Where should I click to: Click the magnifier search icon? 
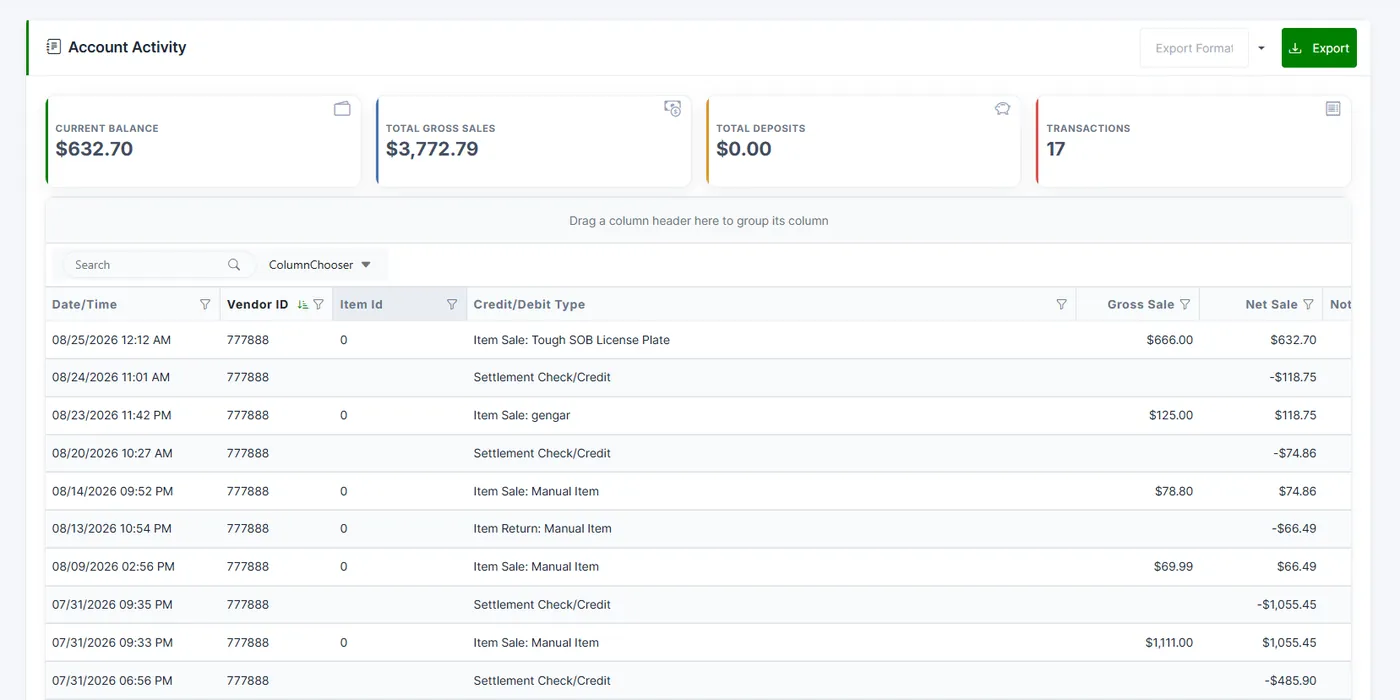coord(234,265)
